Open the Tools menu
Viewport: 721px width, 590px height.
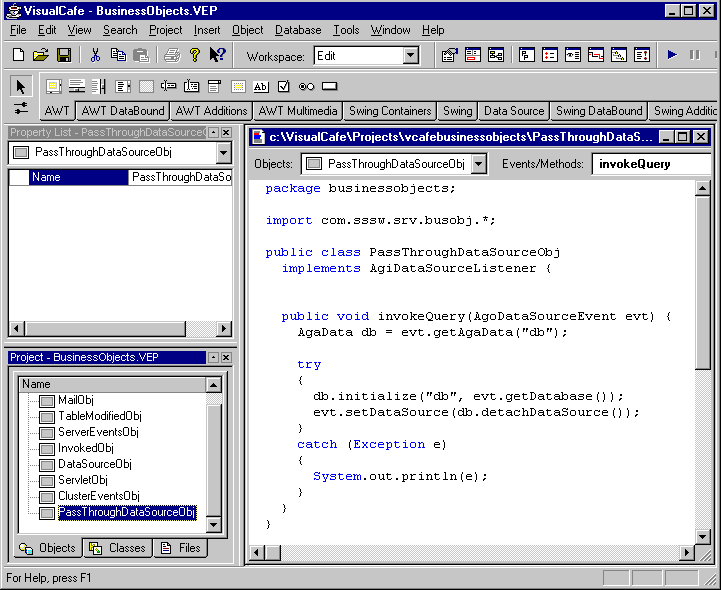(346, 30)
